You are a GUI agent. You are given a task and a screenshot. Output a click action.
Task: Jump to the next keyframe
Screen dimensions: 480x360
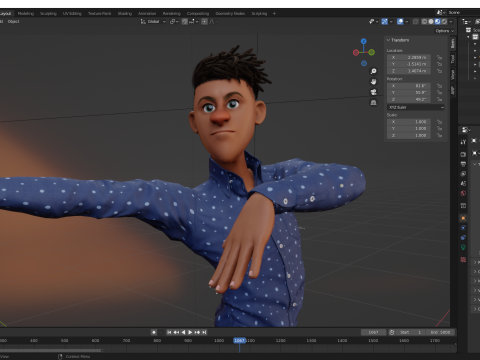pyautogui.click(x=197, y=332)
